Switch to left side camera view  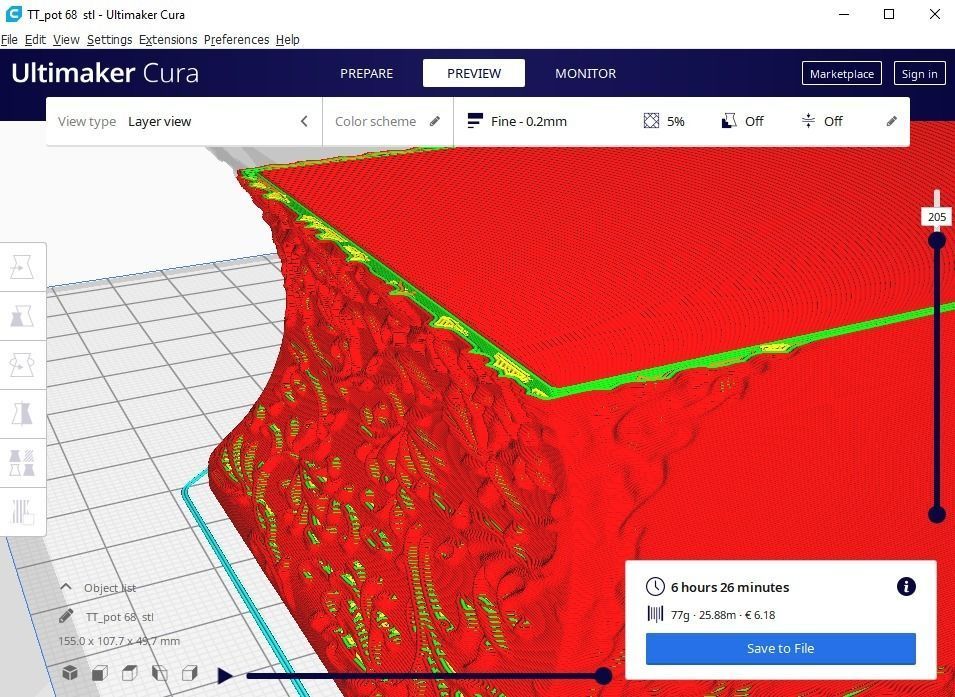tap(160, 673)
